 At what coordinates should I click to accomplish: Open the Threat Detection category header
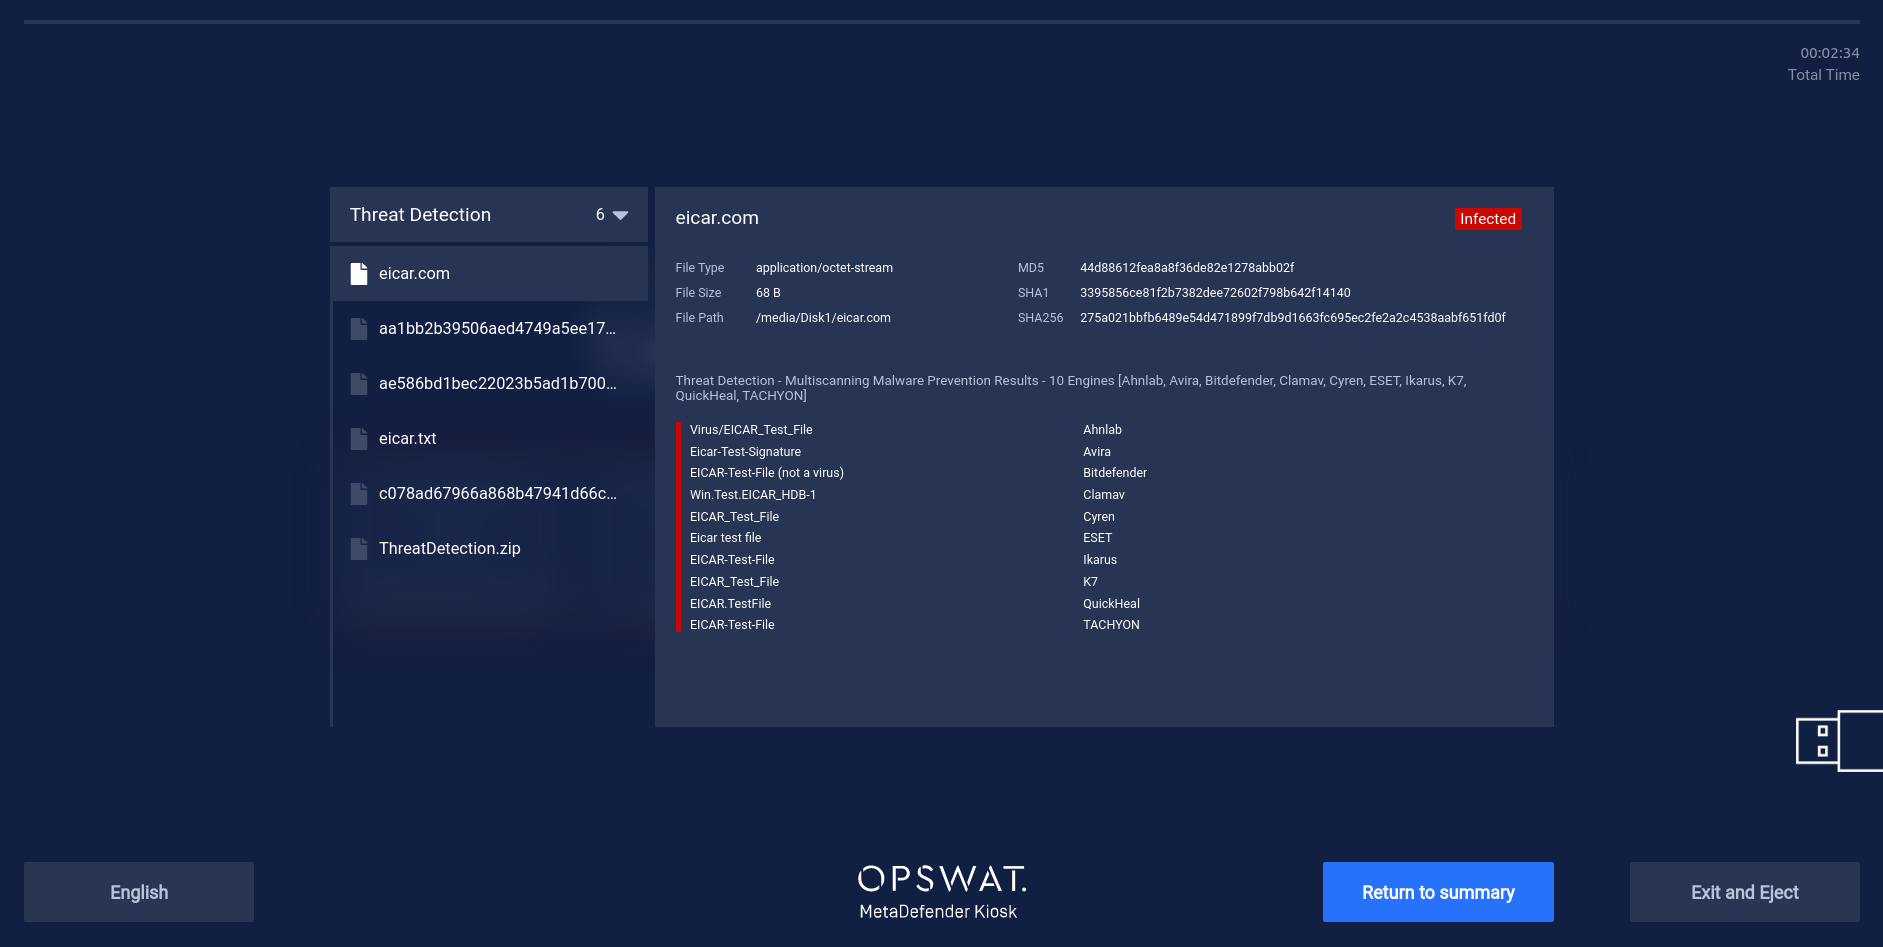click(x=489, y=215)
